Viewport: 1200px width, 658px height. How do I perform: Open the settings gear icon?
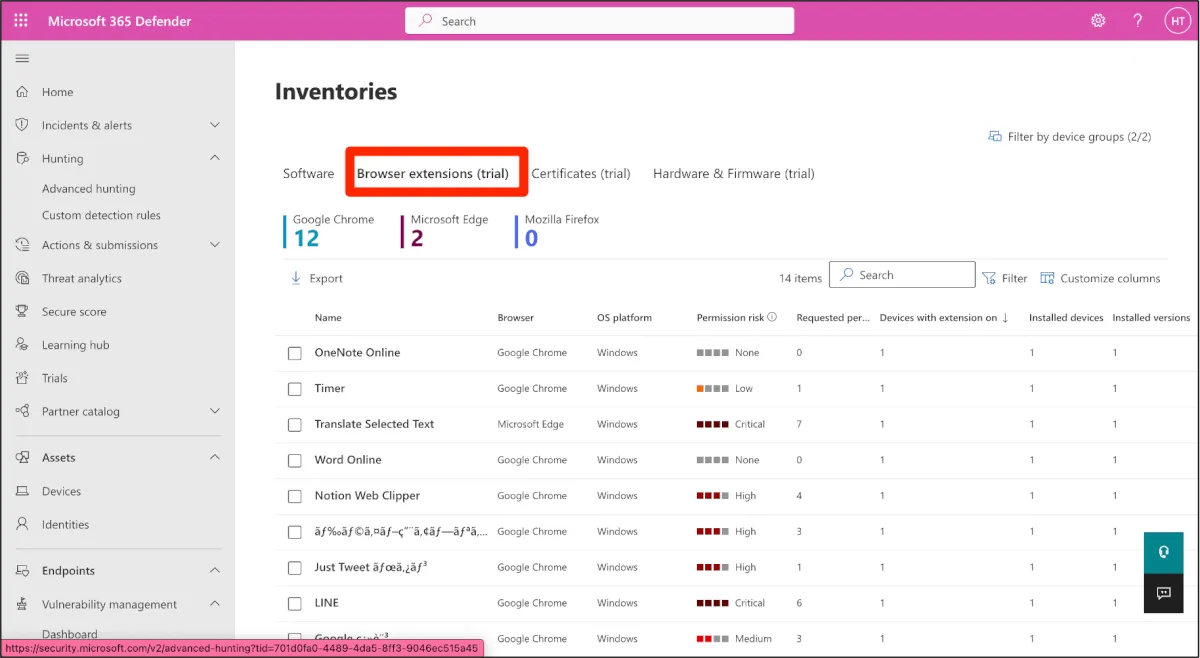click(1098, 21)
